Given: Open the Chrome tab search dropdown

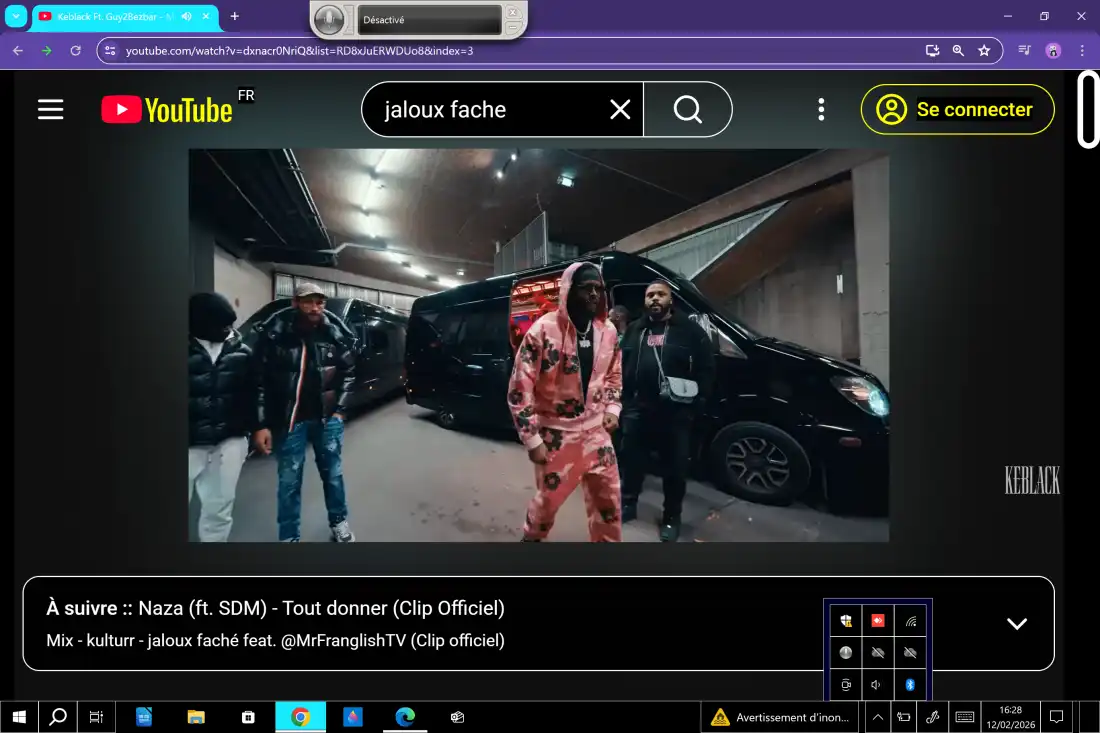Looking at the screenshot, I should [16, 16].
